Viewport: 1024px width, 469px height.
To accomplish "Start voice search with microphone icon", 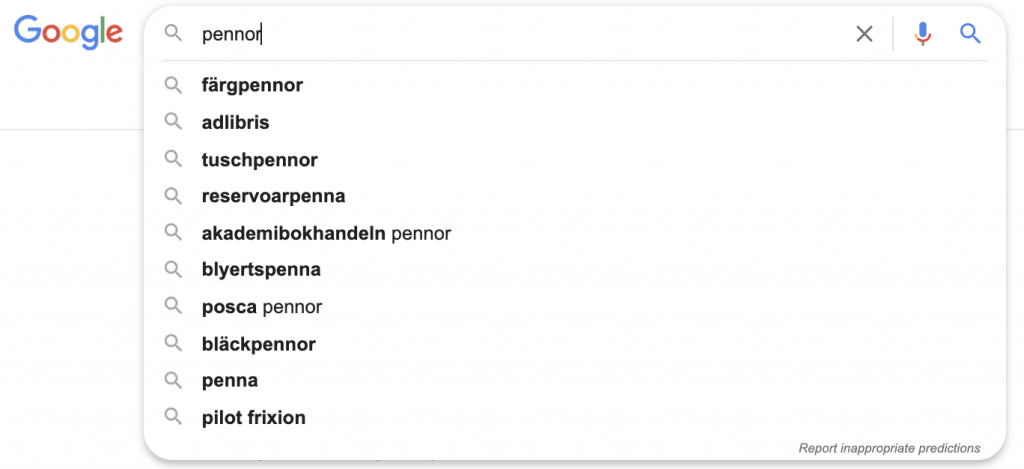I will (x=922, y=34).
